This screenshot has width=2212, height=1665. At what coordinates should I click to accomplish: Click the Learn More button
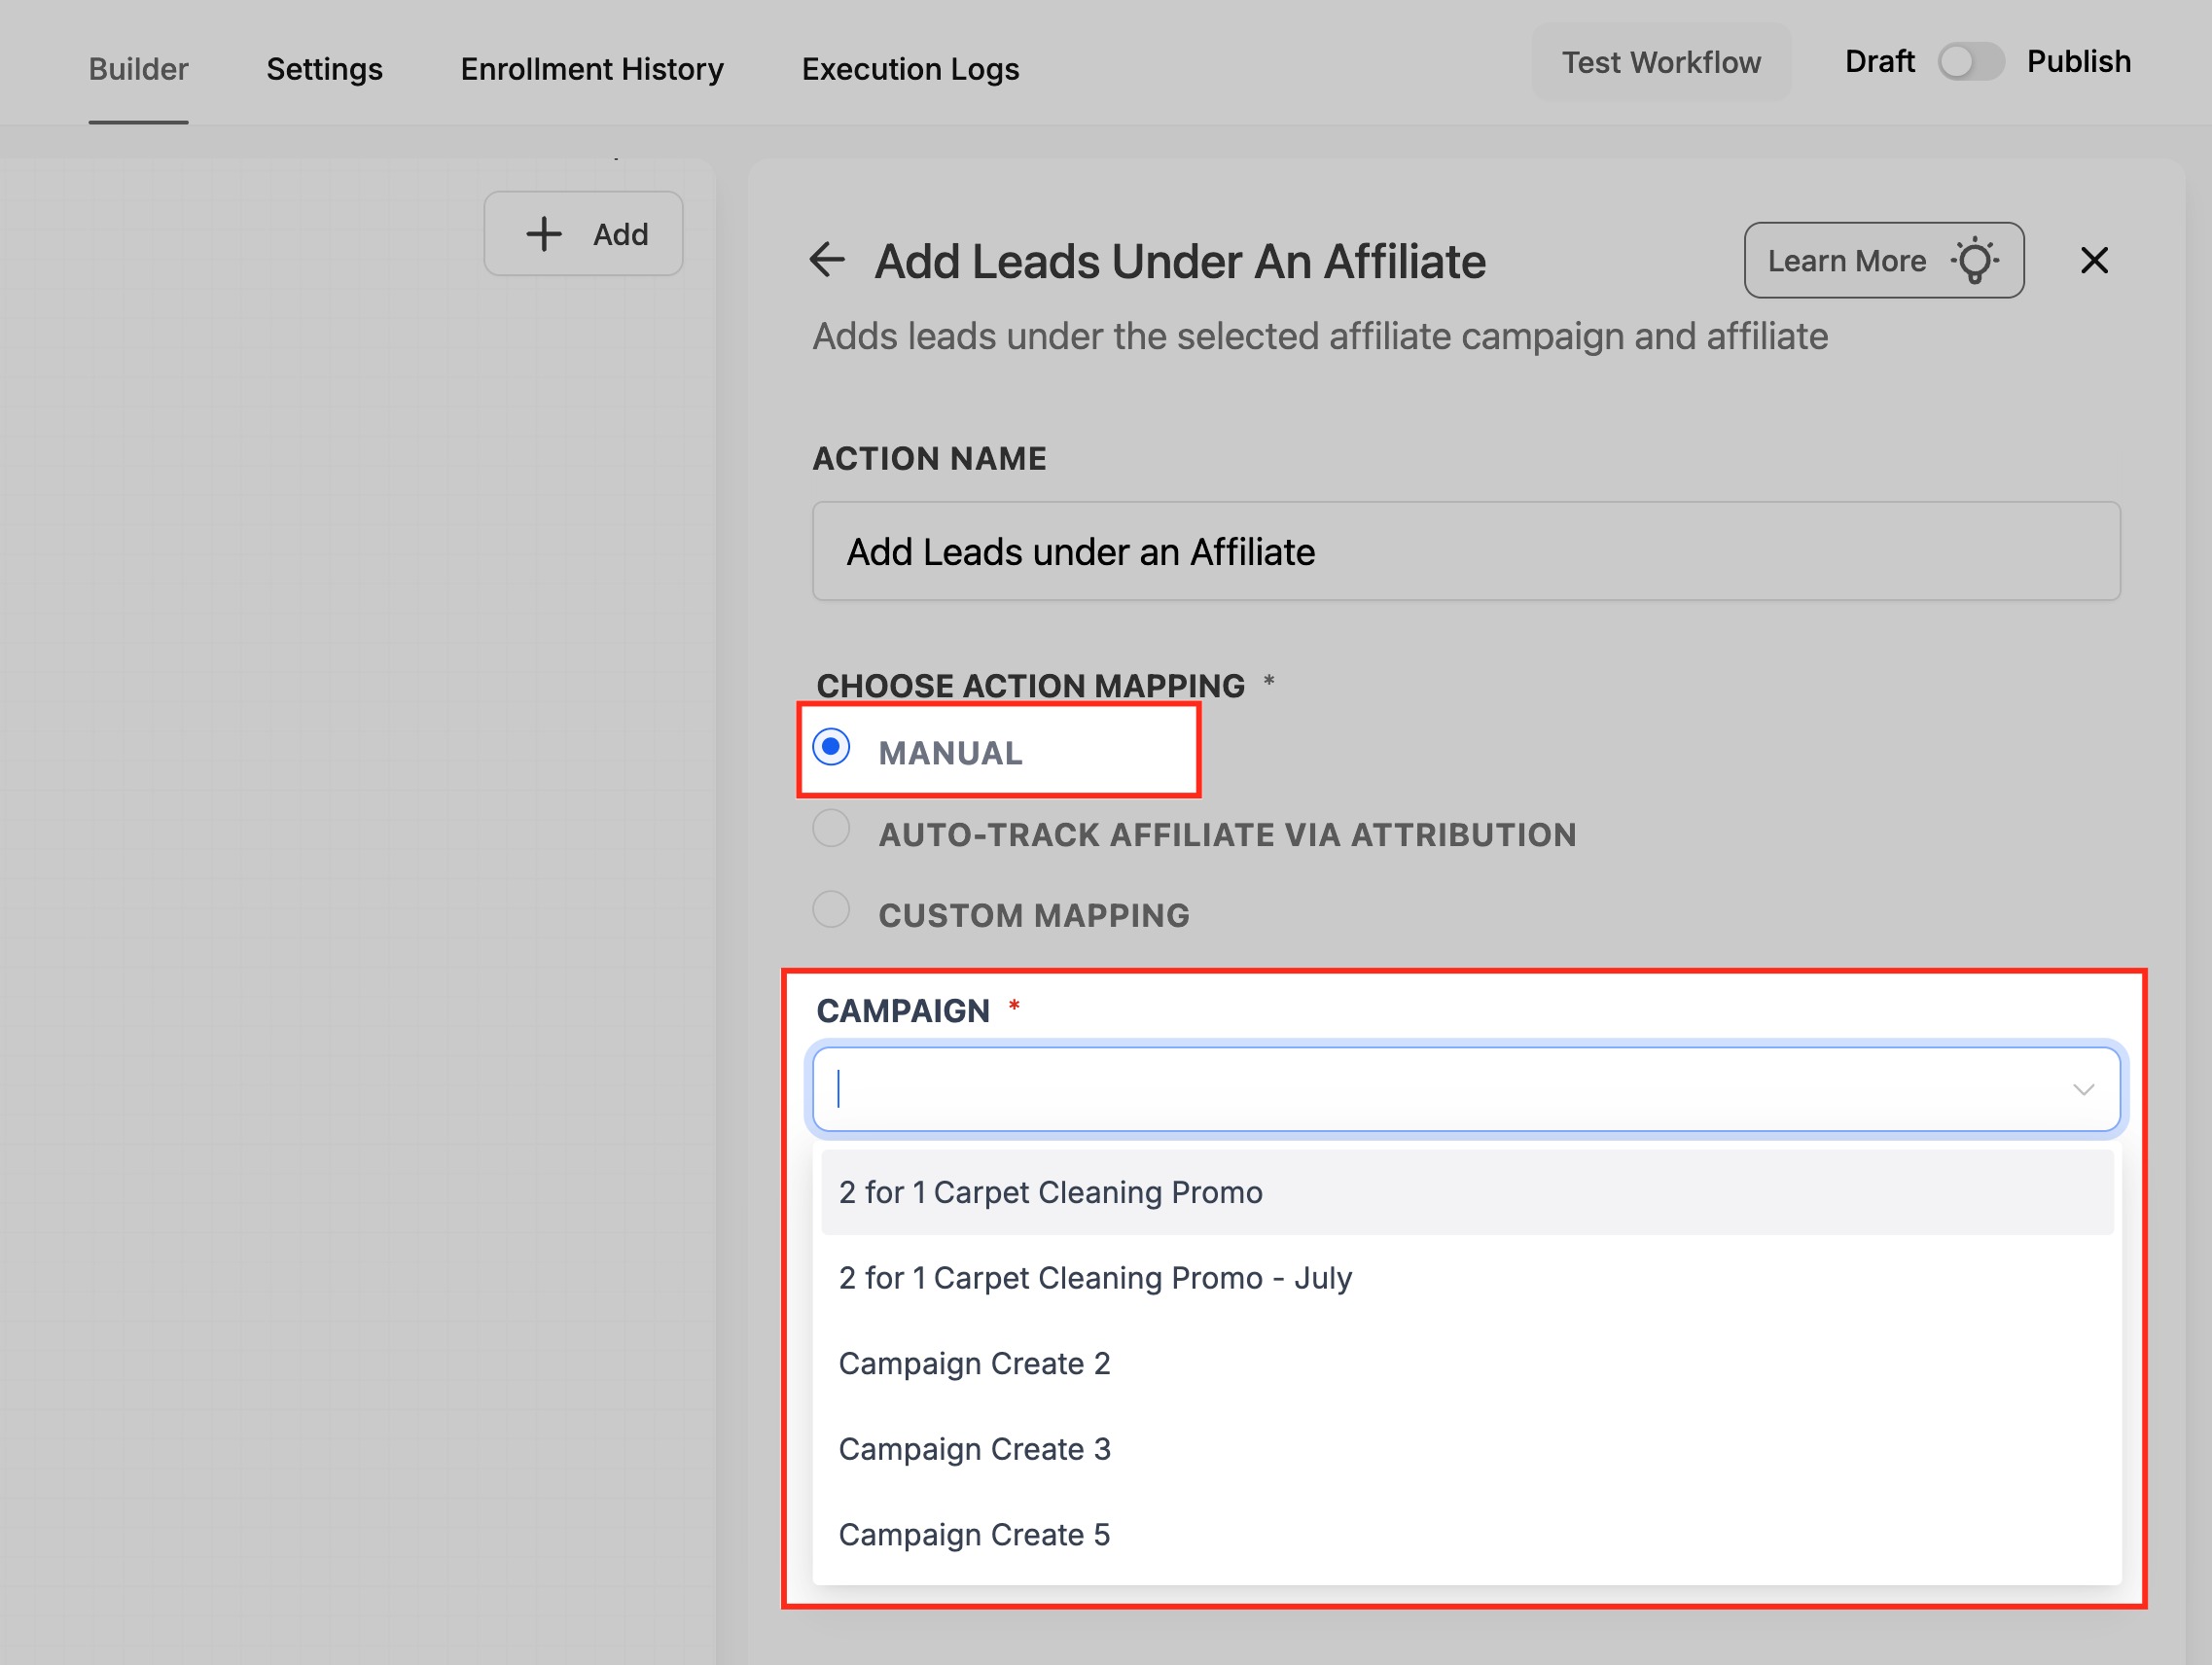(x=1846, y=261)
